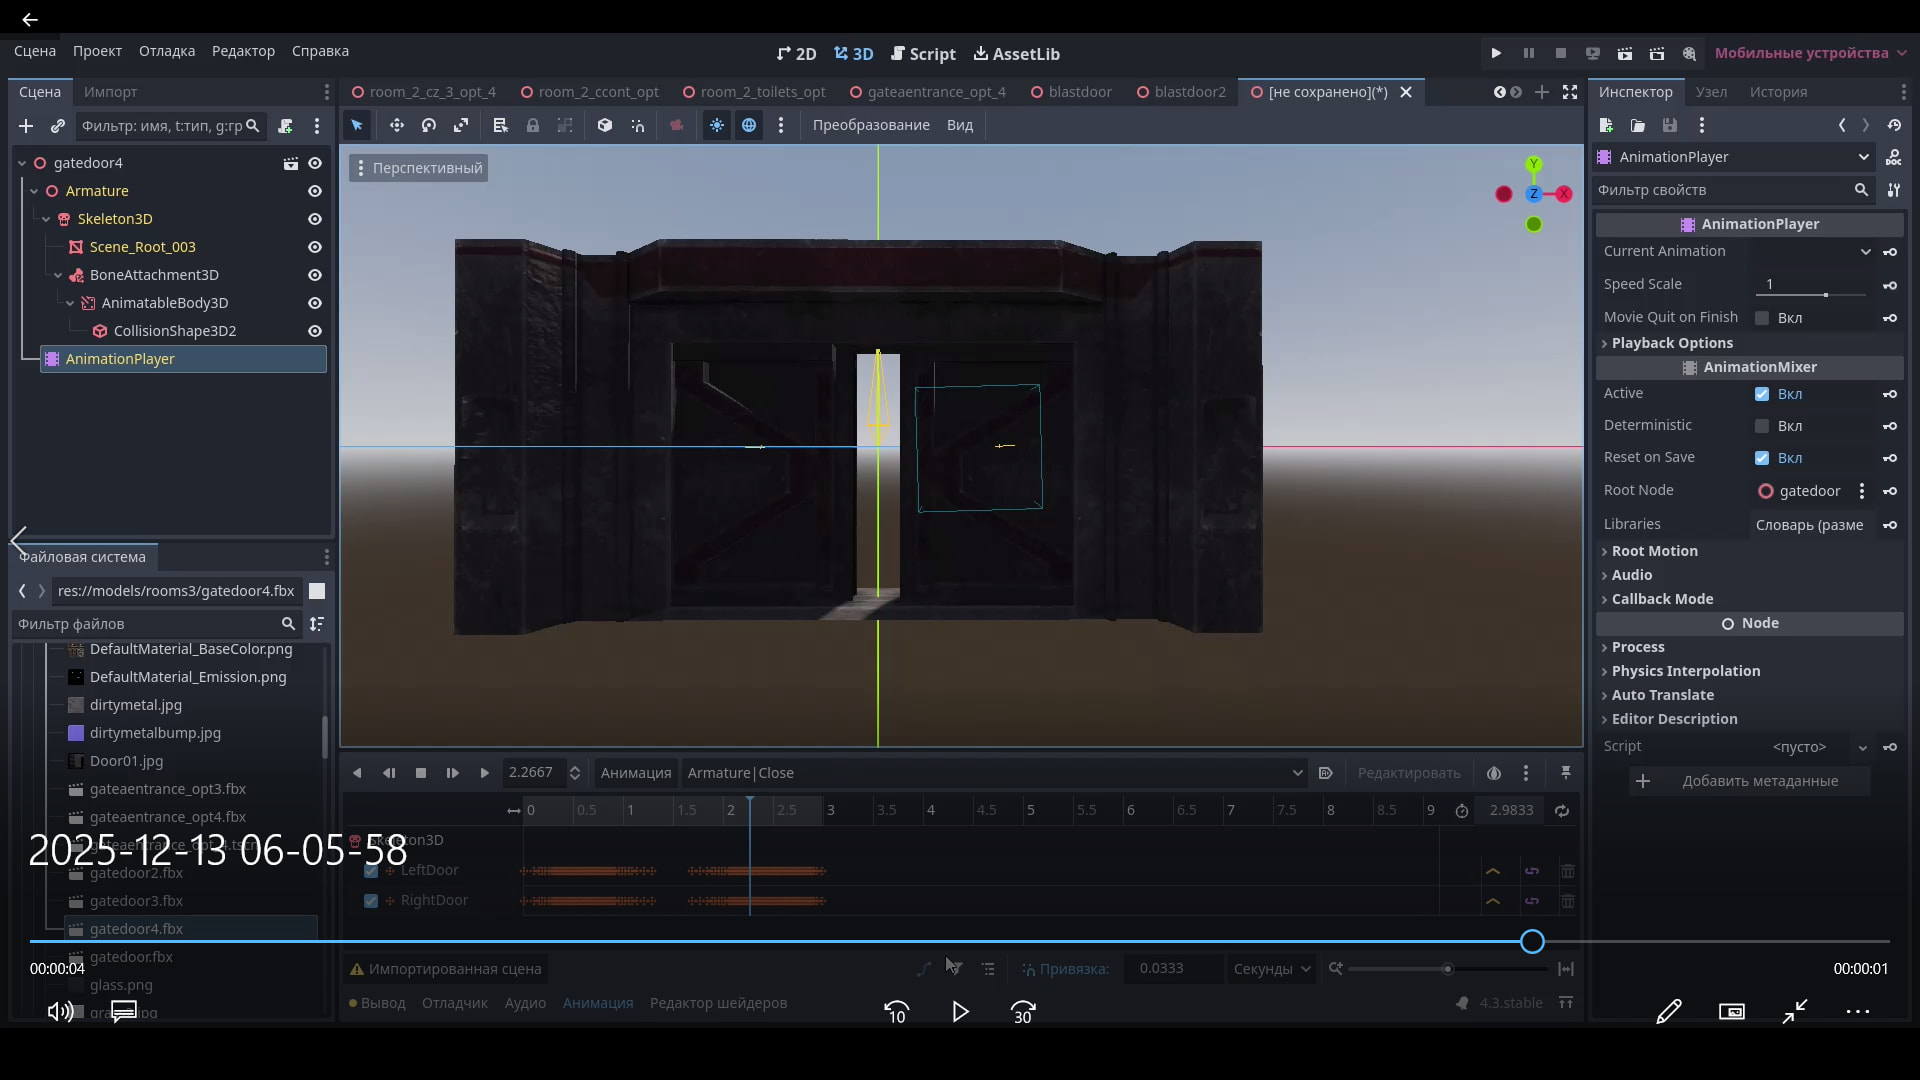
Task: Select the Rotate mode tool icon
Action: [429, 125]
